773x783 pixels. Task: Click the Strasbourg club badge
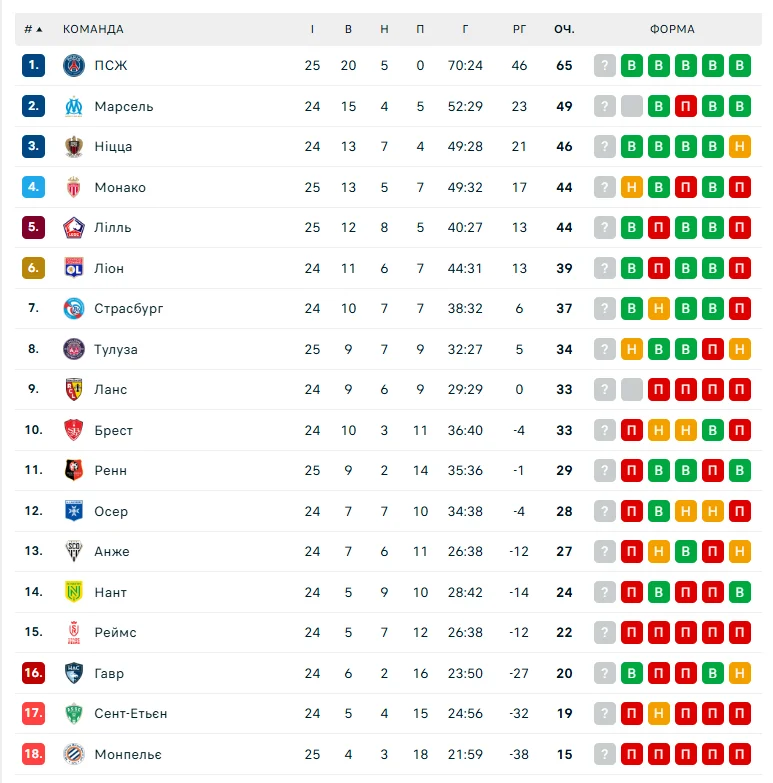pyautogui.click(x=74, y=309)
